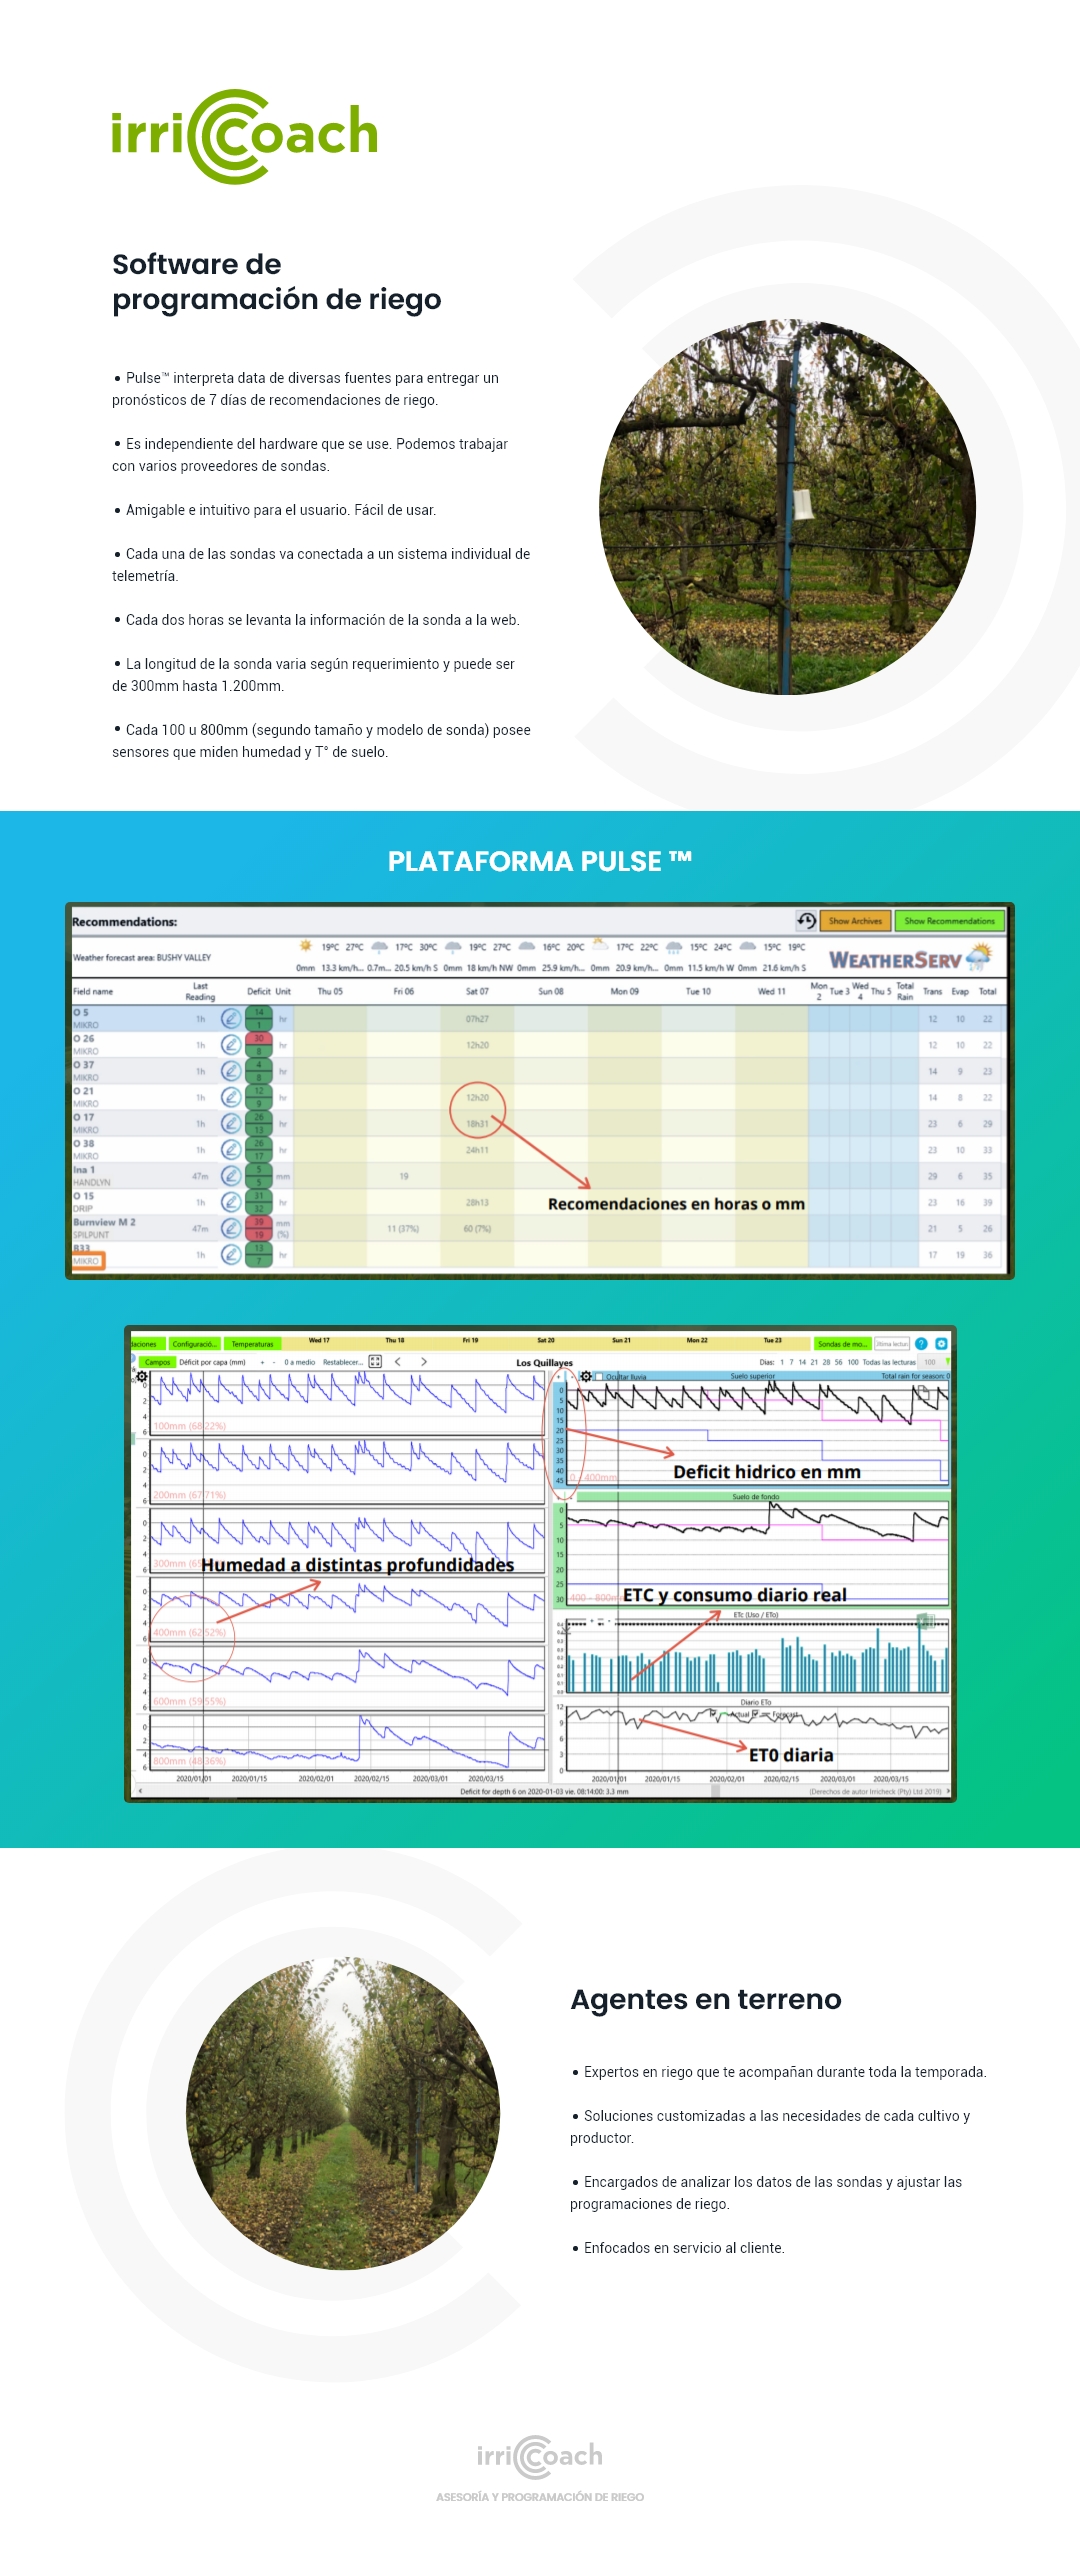This screenshot has height=2554, width=1080.
Task: Open the edit icon for field O 15
Action: coord(231,1202)
